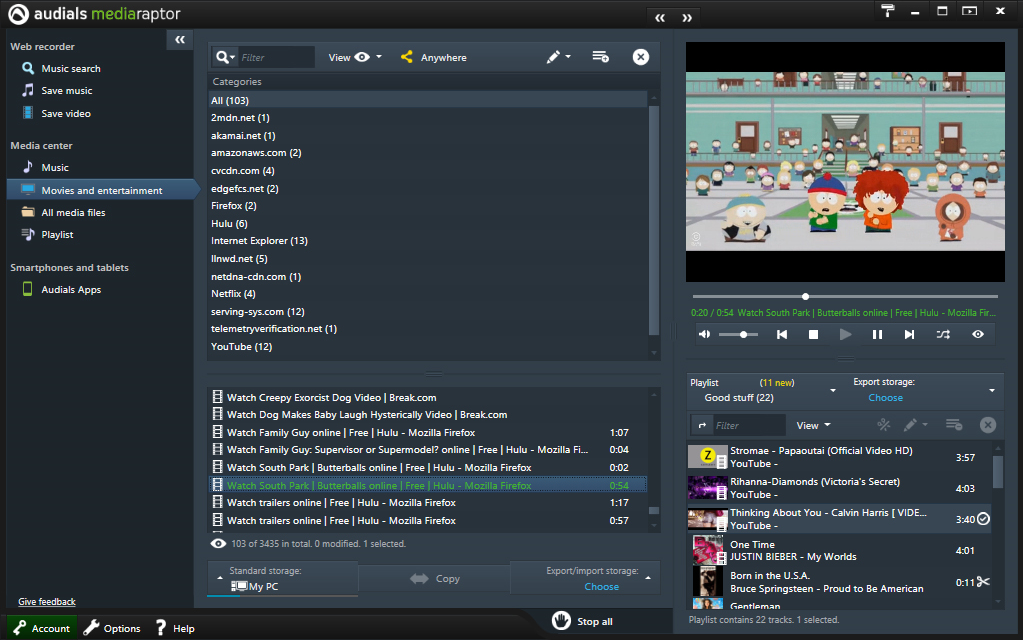
Task: Open the edit pencil dropdown
Action: [558, 57]
